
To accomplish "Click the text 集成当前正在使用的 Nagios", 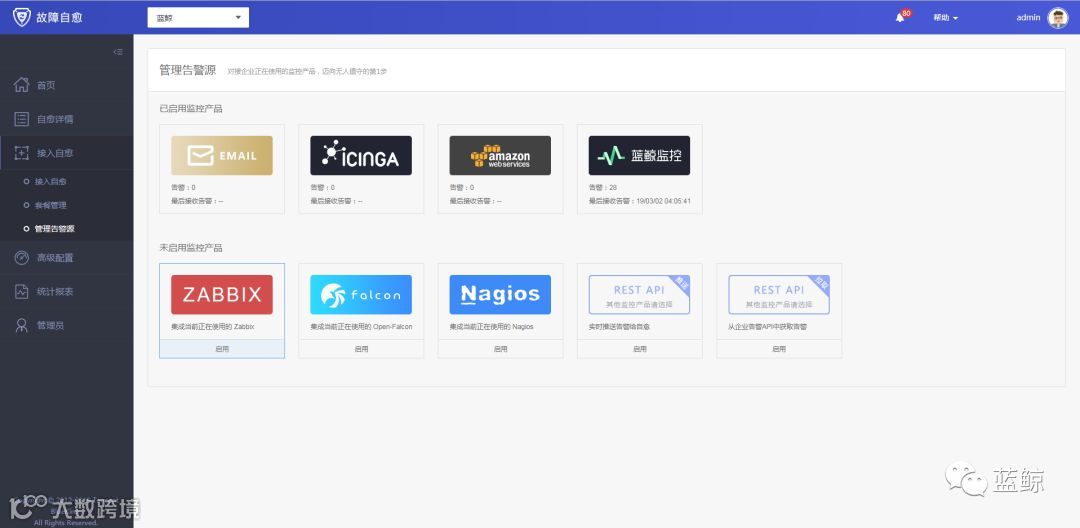I will [x=491, y=327].
